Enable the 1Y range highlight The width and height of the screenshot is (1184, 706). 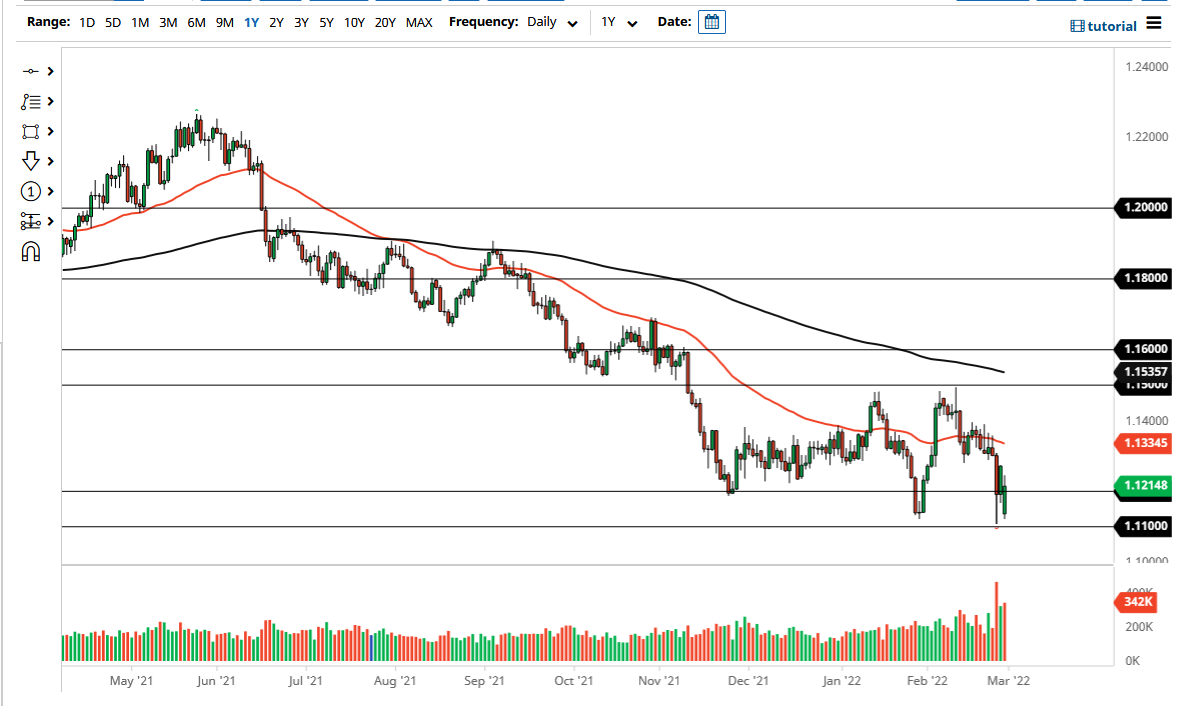coord(251,21)
